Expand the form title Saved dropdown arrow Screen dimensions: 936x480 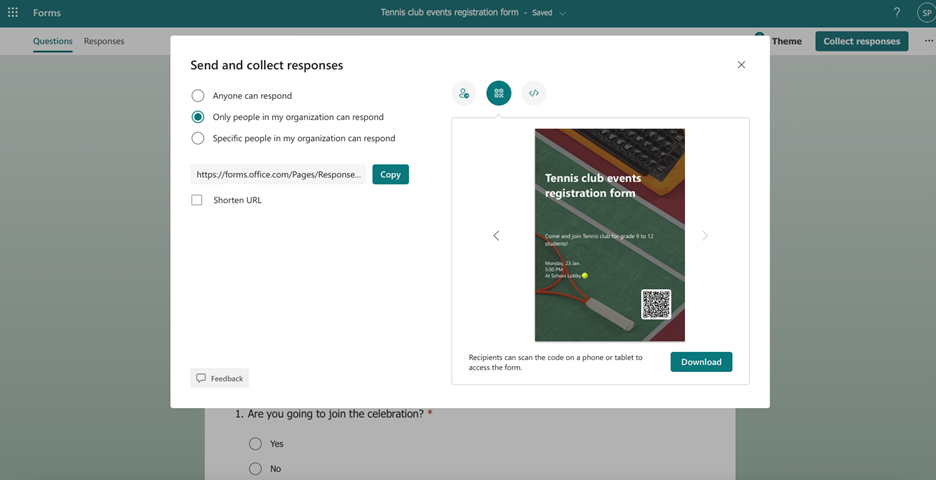(562, 13)
